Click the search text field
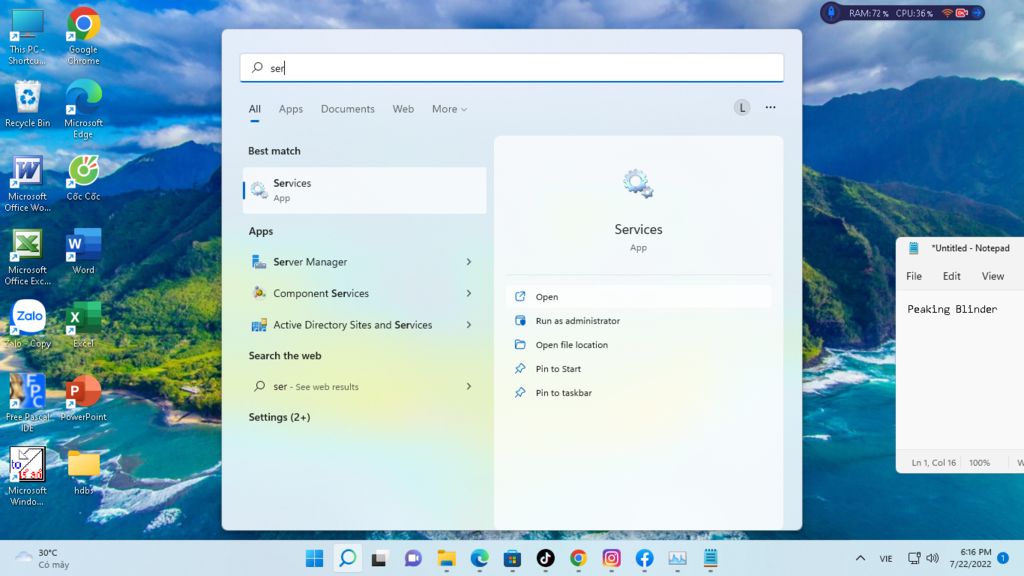The height and width of the screenshot is (576, 1024). (x=511, y=68)
